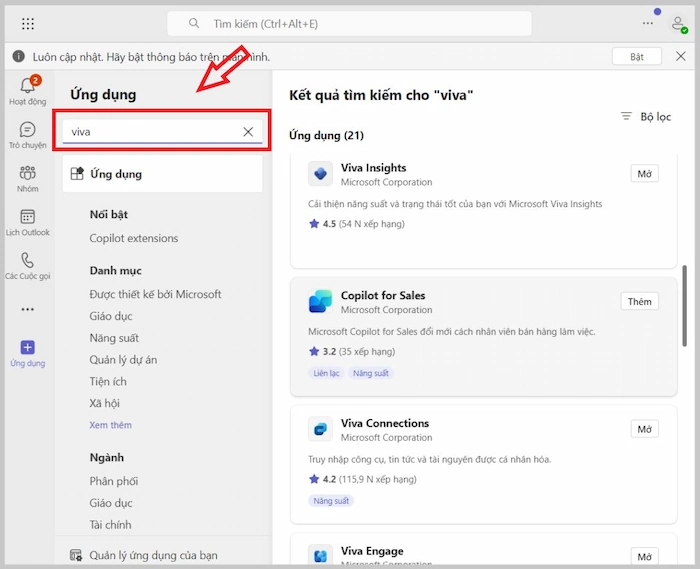700x569 pixels.
Task: Dismiss the notification banner with X
Action: pos(680,56)
